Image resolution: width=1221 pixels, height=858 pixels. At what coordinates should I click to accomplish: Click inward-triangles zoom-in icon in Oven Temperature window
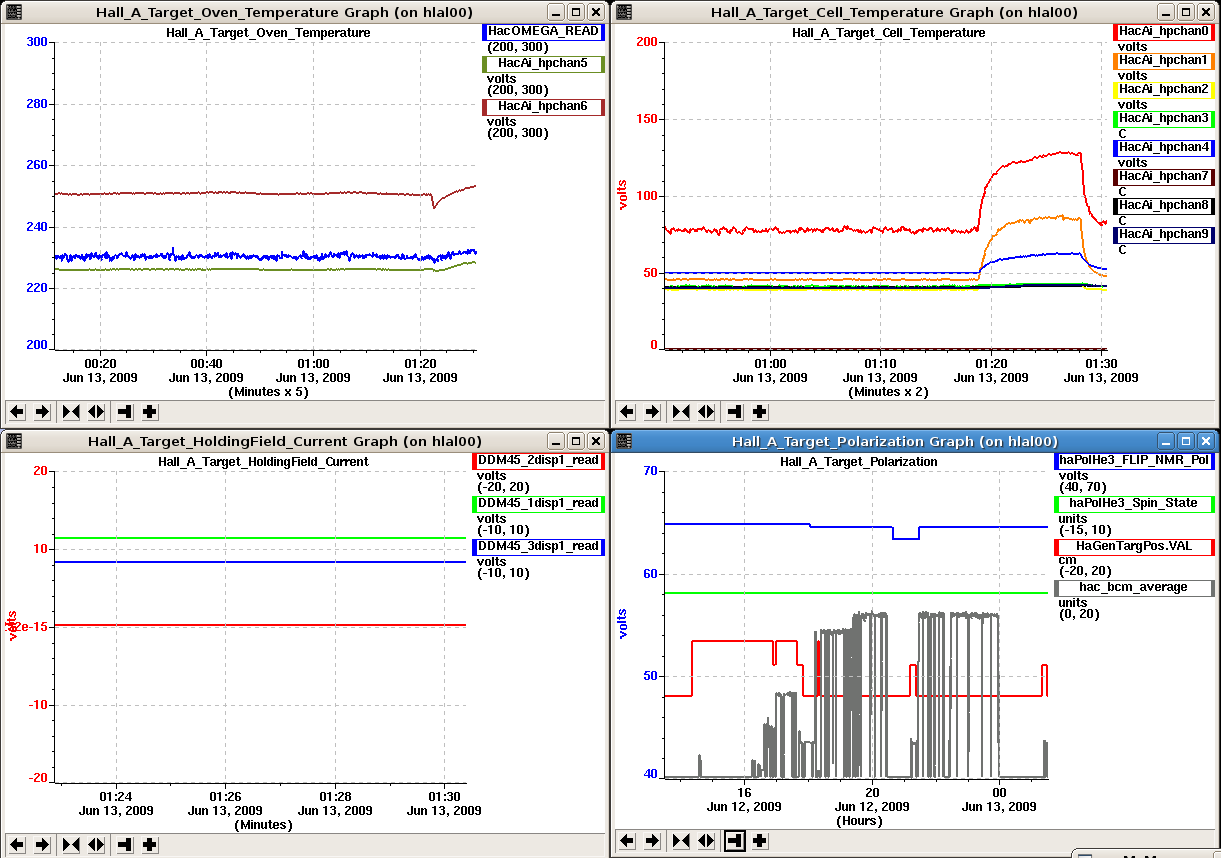(71, 411)
